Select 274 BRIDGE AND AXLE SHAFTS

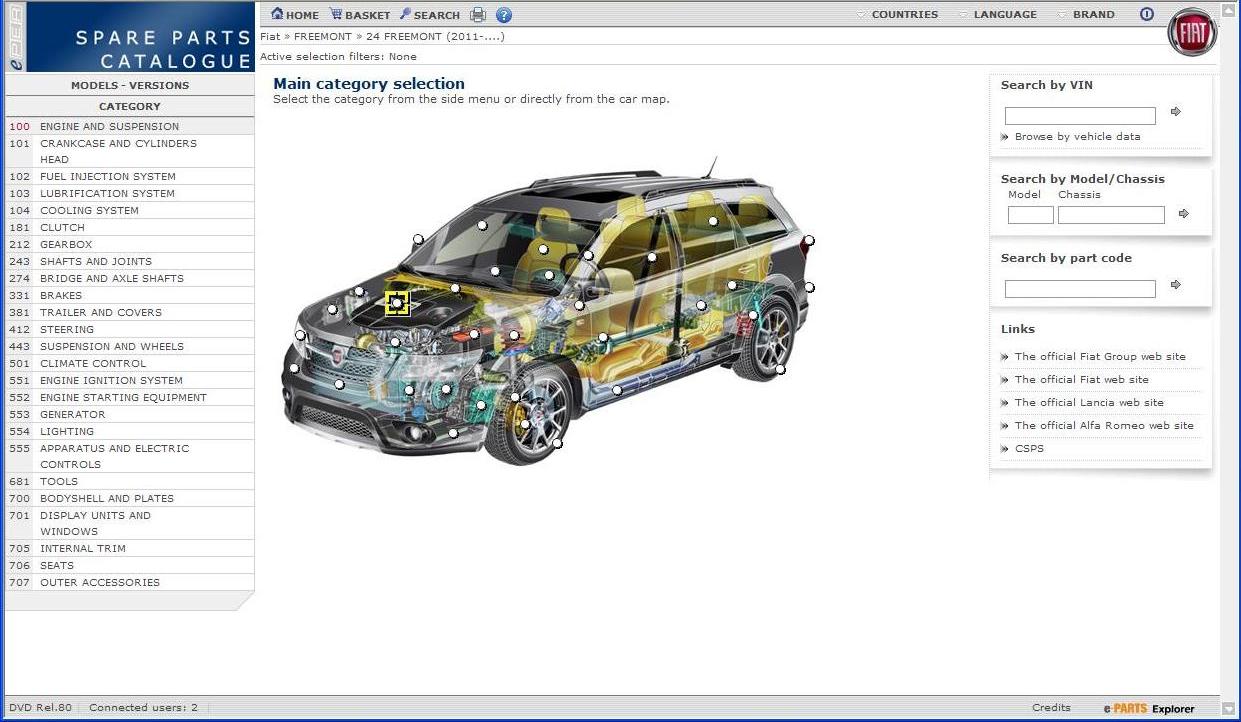coord(130,279)
